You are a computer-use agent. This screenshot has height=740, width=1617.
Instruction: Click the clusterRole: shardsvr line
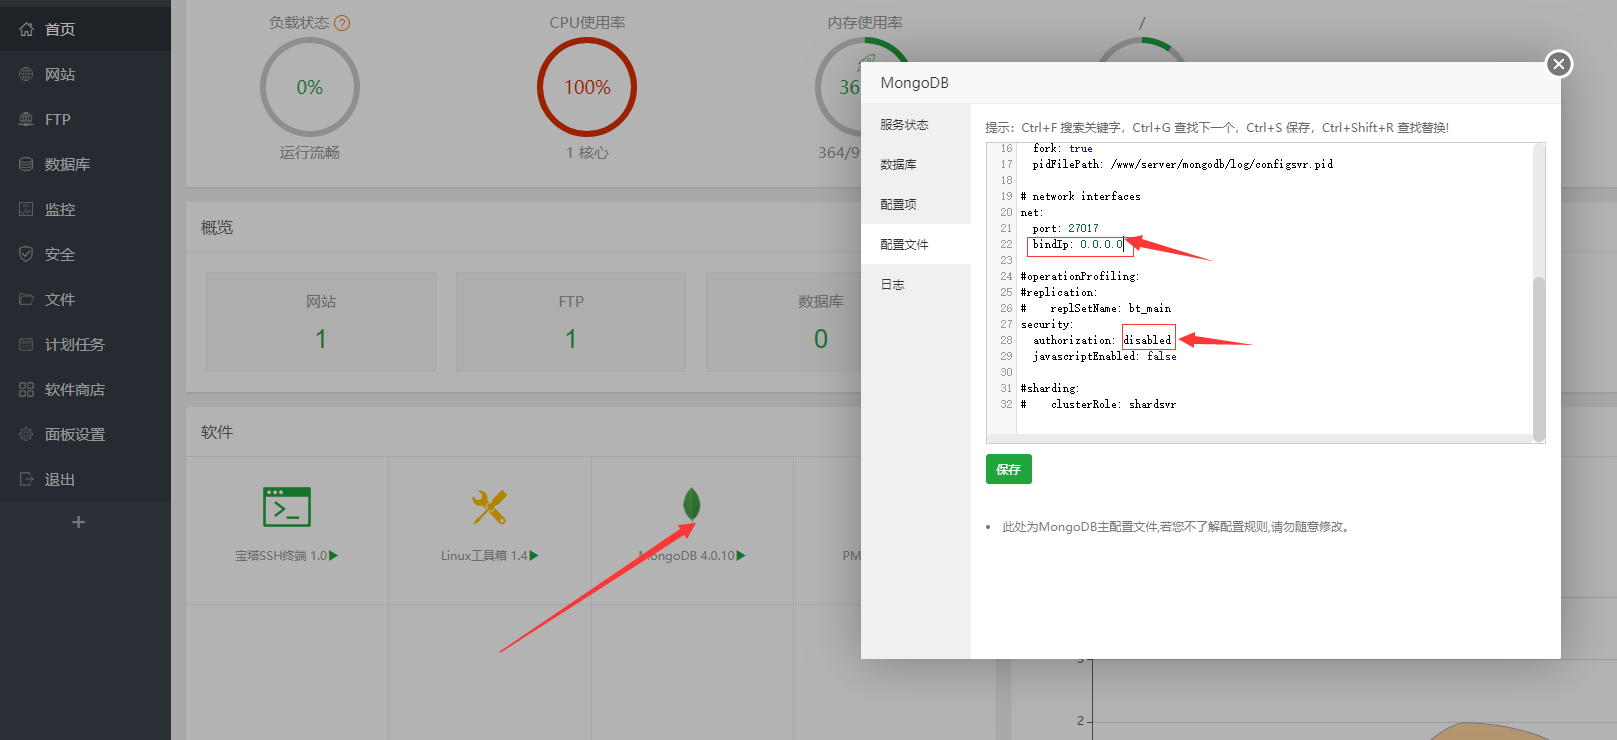pyautogui.click(x=1098, y=404)
